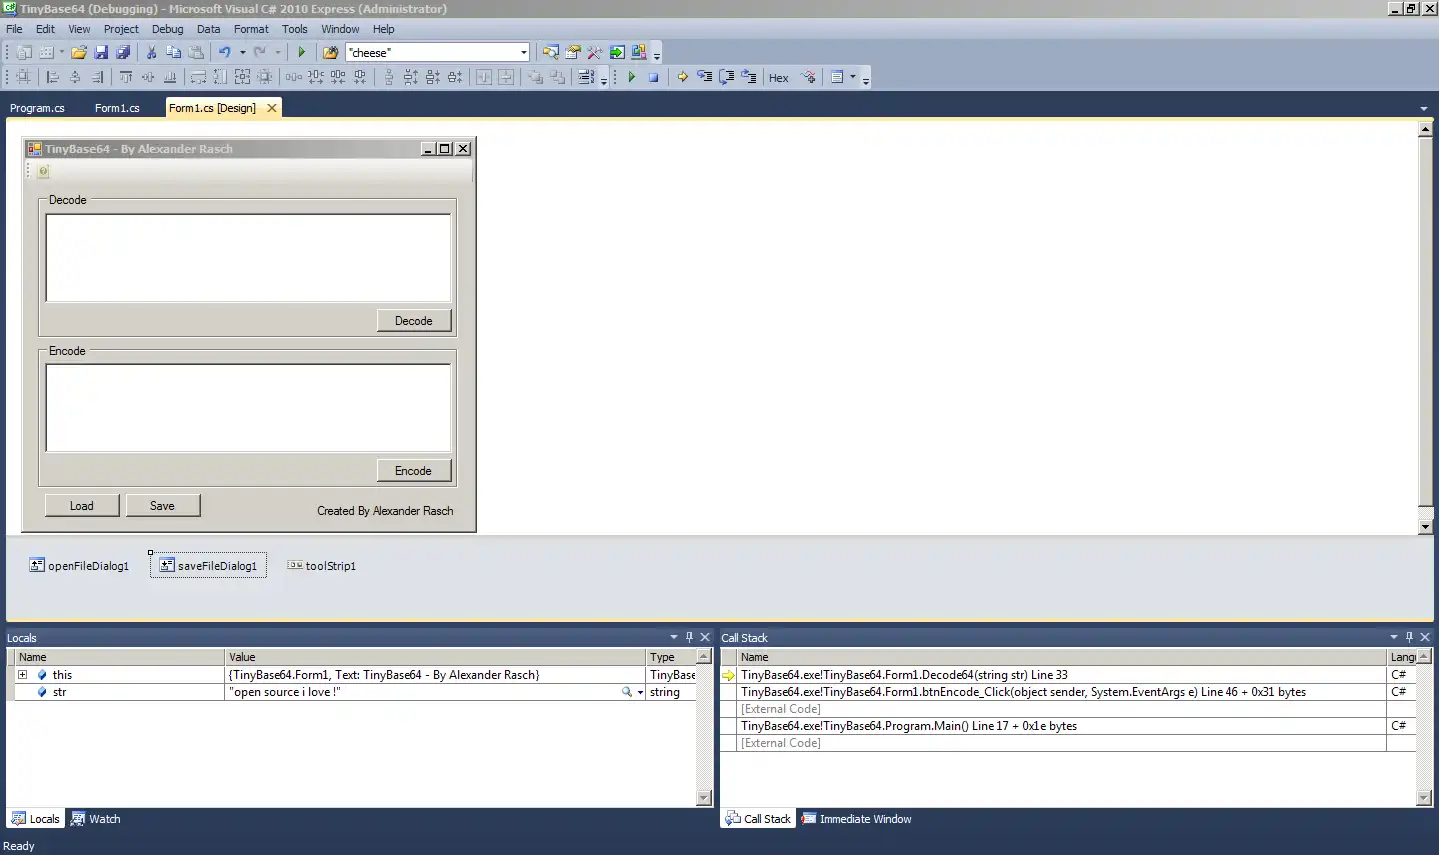Screen dimensions: 1439x855
Task: Click the Tab Order layout icon
Action: pos(586,77)
